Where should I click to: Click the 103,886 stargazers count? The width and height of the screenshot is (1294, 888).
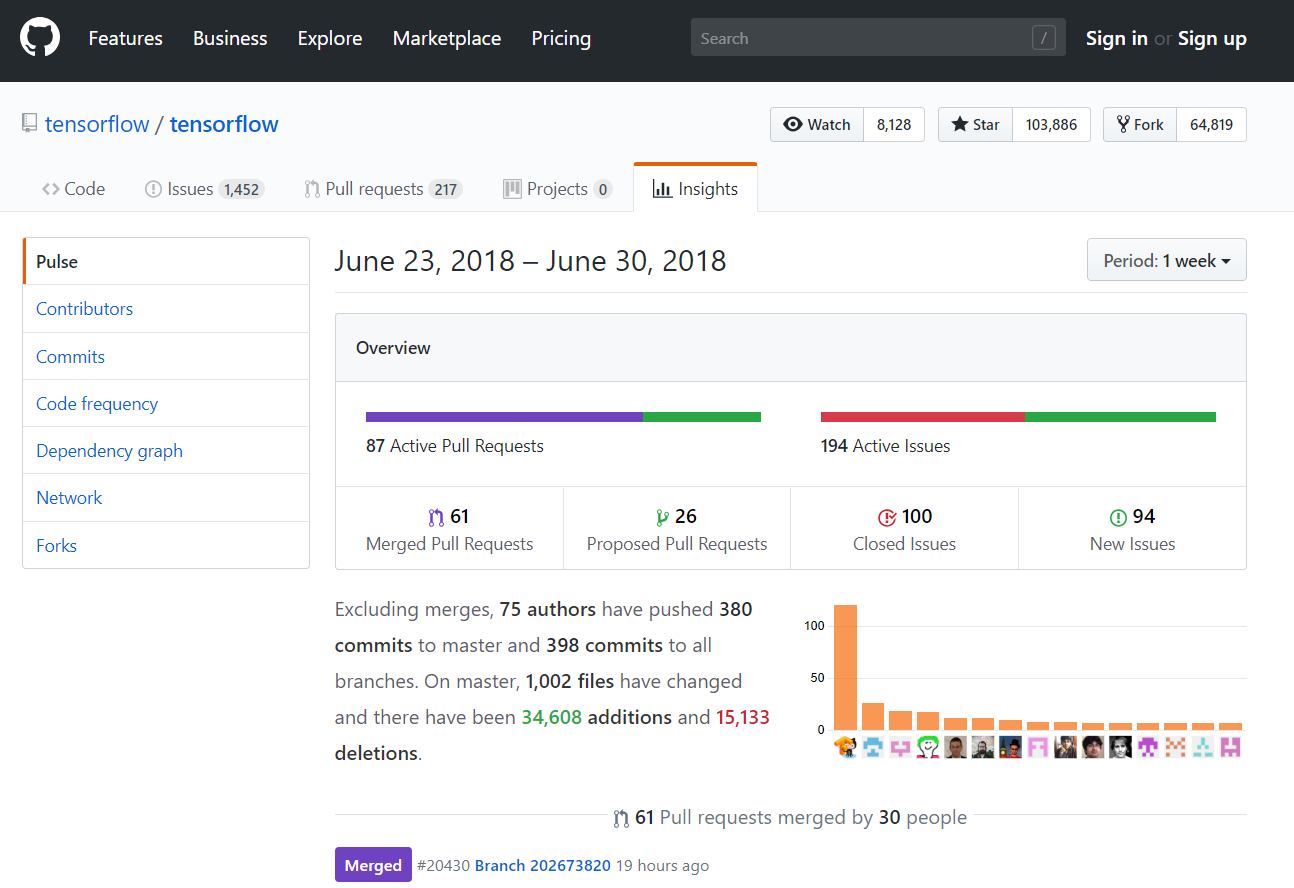tap(1051, 124)
